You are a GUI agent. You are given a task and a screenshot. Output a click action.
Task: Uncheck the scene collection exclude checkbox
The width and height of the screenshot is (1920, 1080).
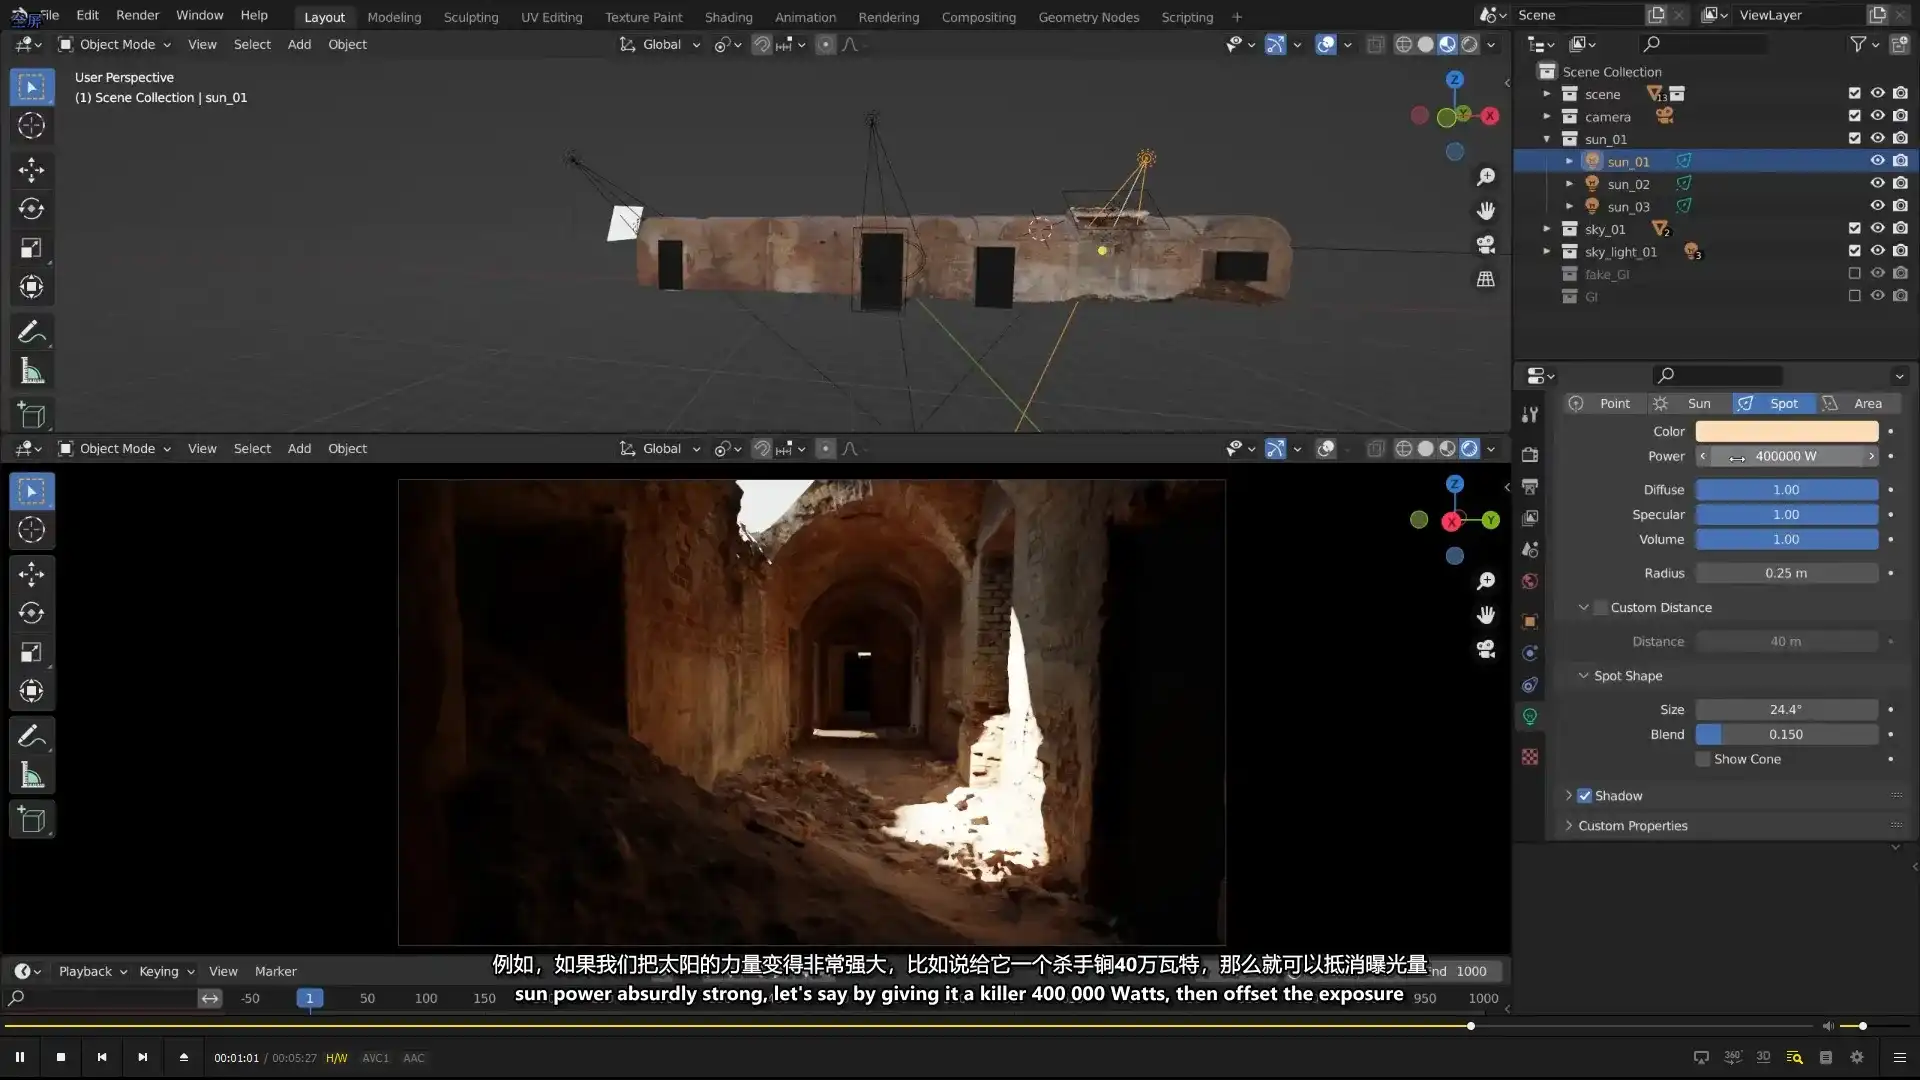(x=1854, y=93)
